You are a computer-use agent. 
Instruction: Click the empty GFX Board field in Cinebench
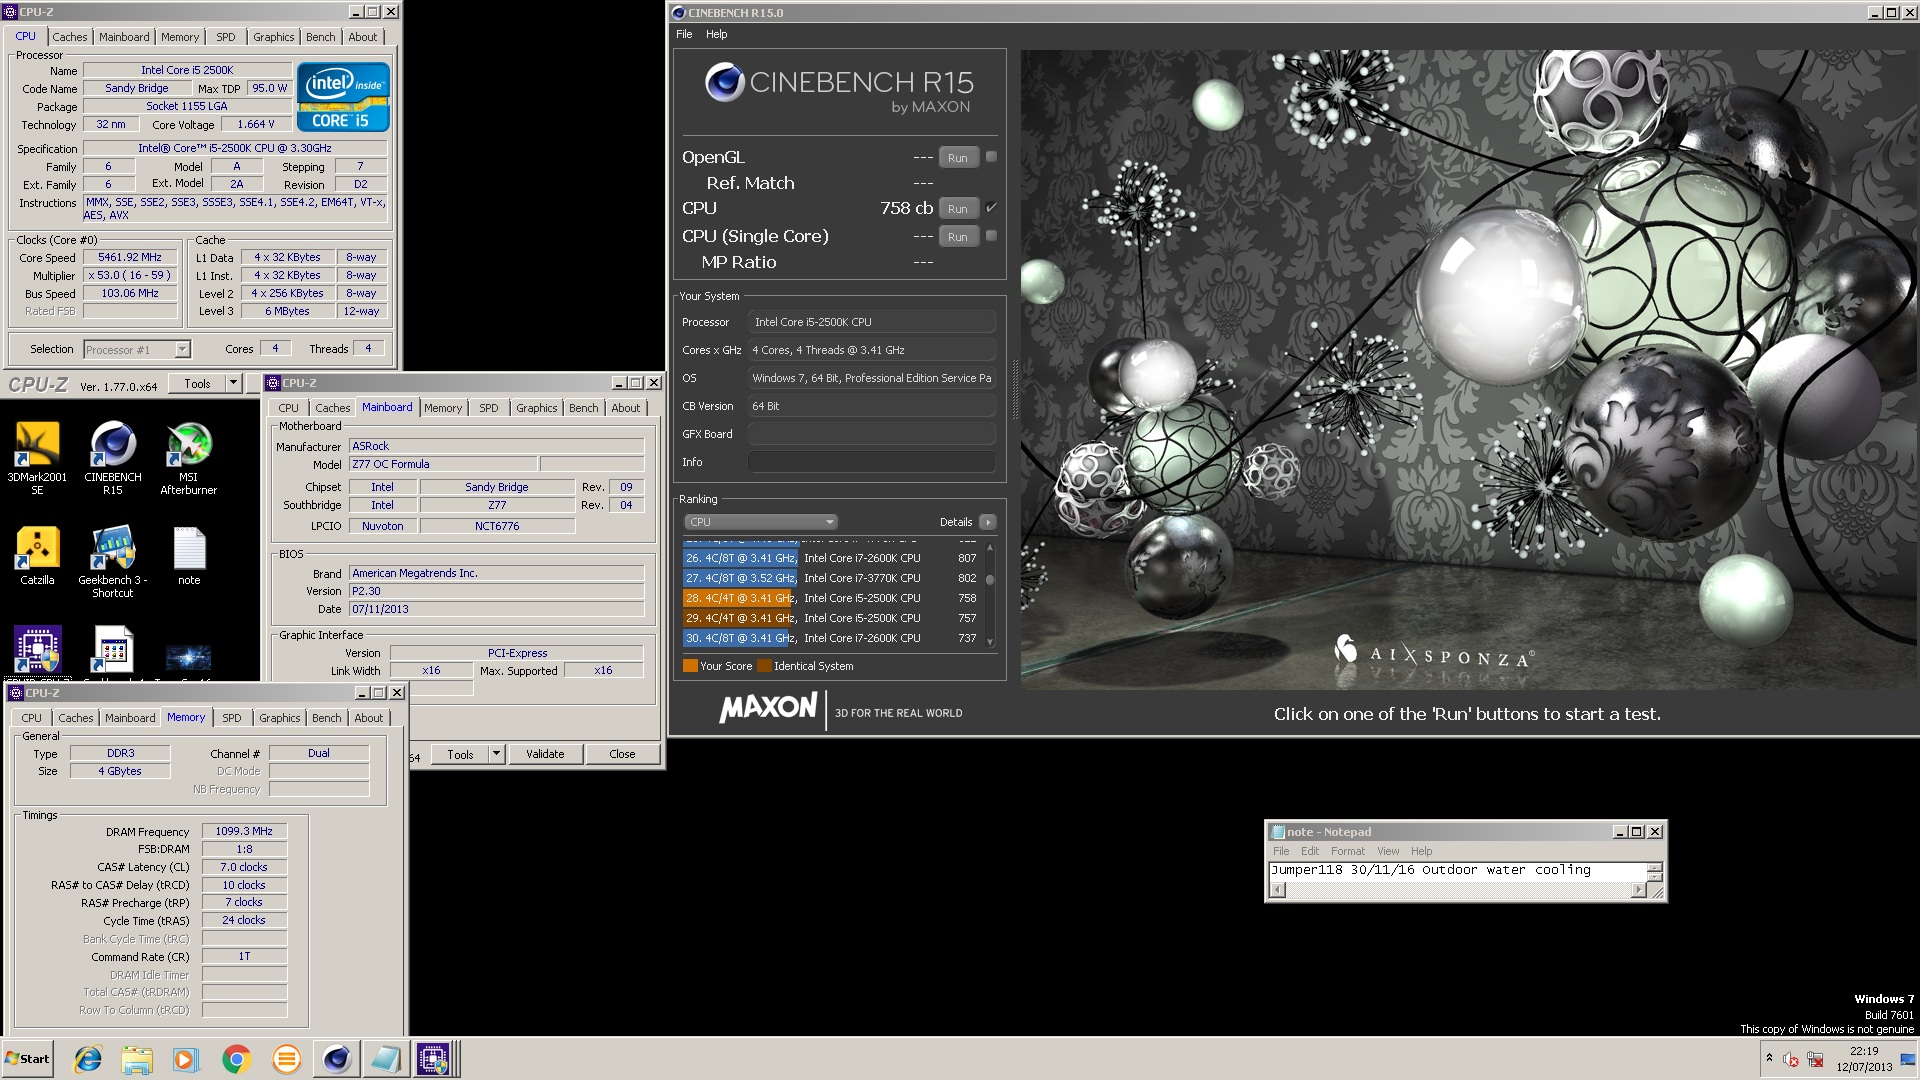(872, 434)
